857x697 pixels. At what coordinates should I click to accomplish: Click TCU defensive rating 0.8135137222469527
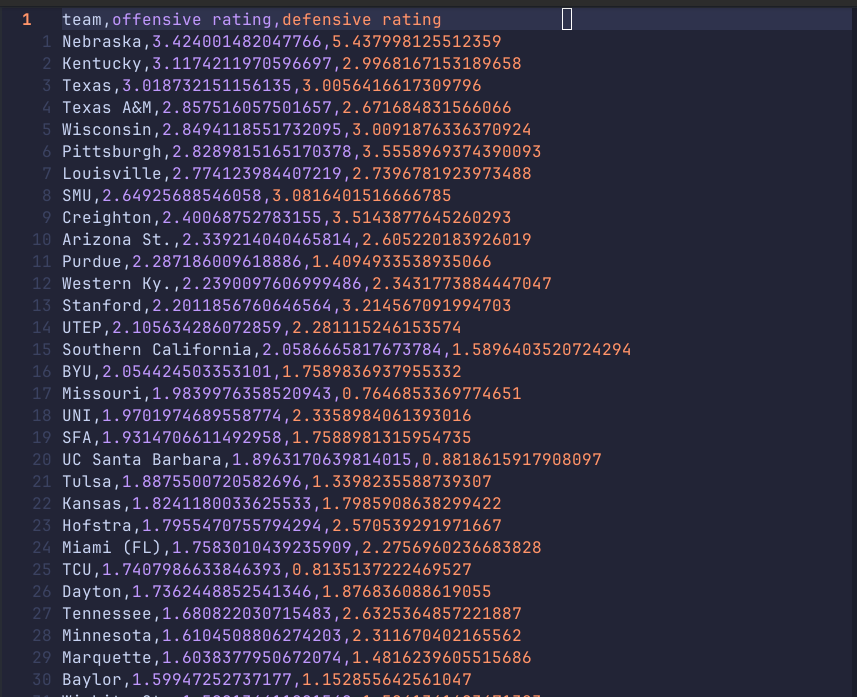(381, 570)
